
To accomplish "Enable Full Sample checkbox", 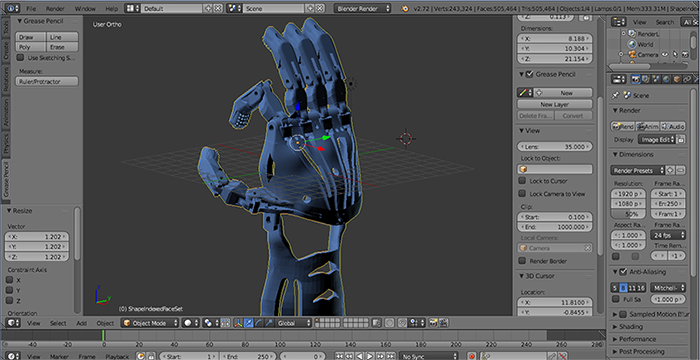I will (x=616, y=299).
